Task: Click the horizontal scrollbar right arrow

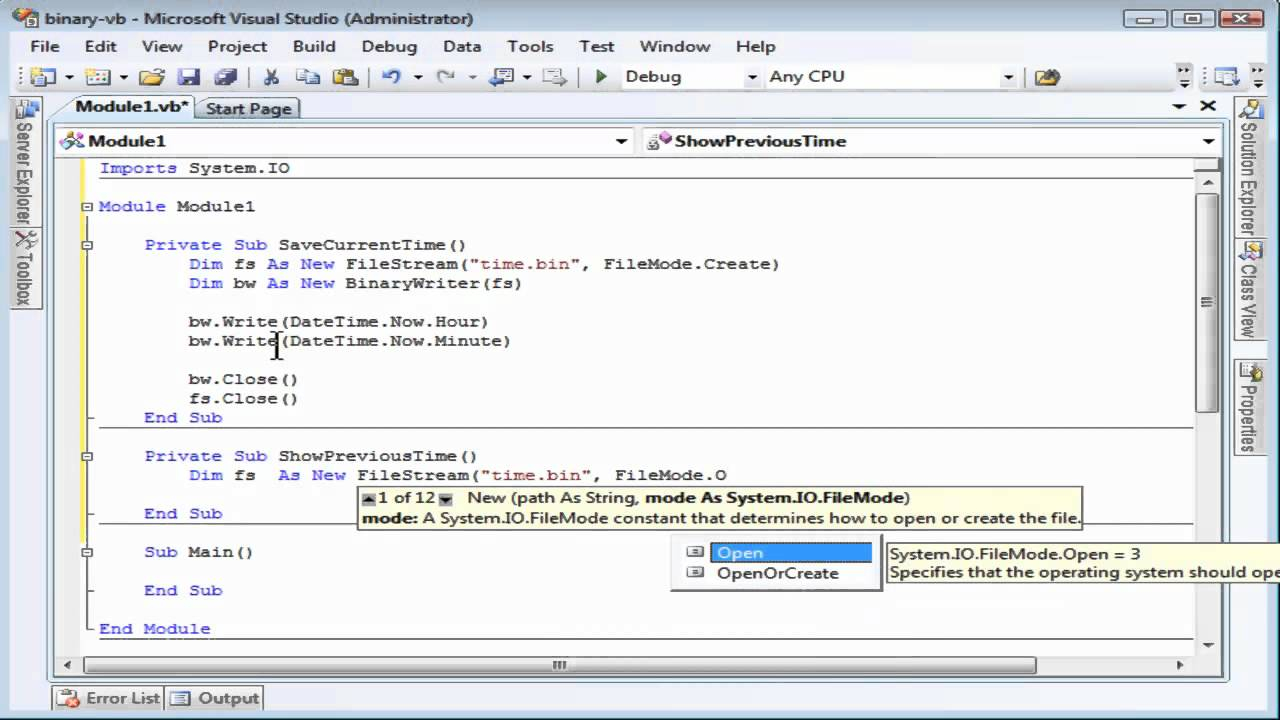Action: coord(1180,665)
